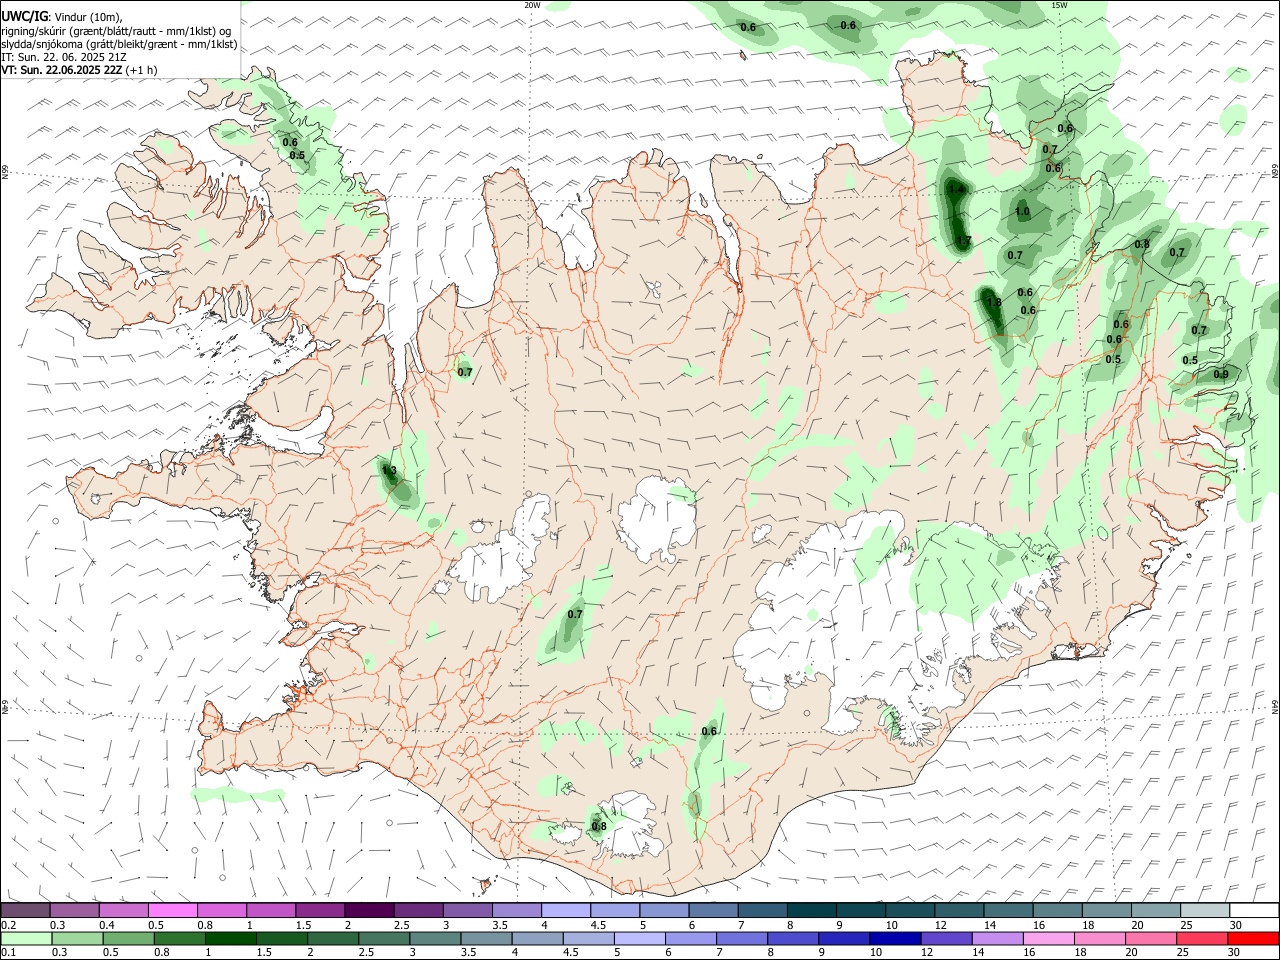Image resolution: width=1280 pixels, height=960 pixels.
Task: Click the 15W longitude label at the top
Action: (1059, 5)
